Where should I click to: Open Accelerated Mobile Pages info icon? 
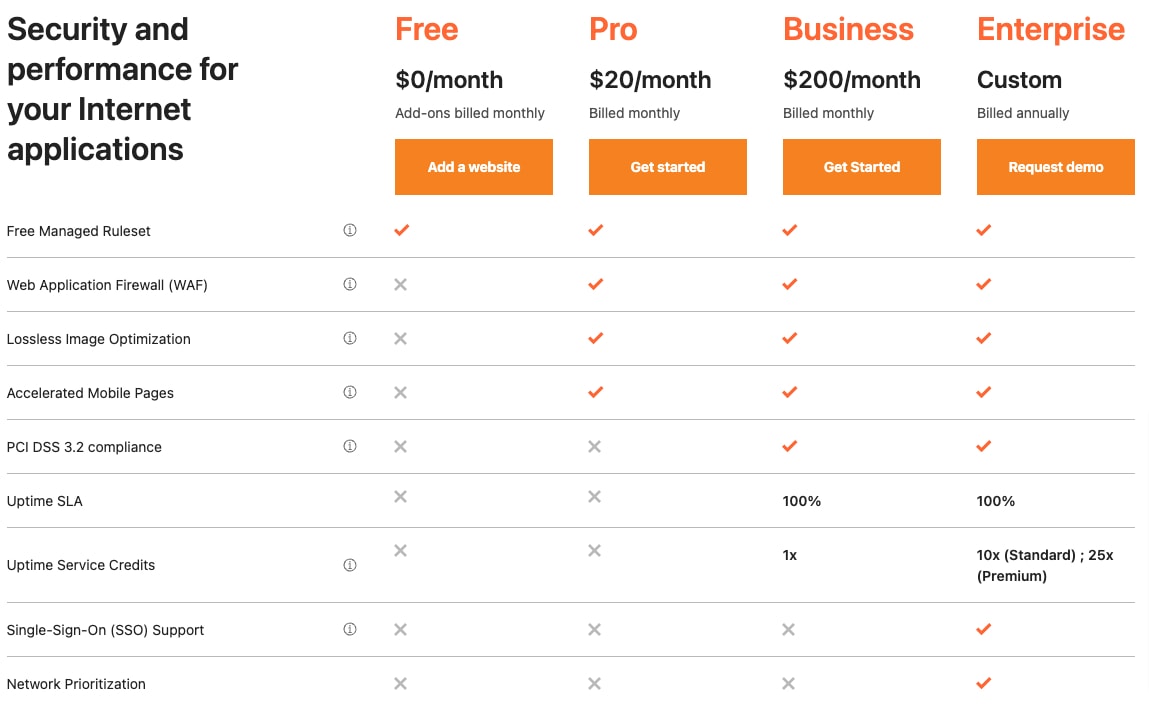(x=350, y=392)
